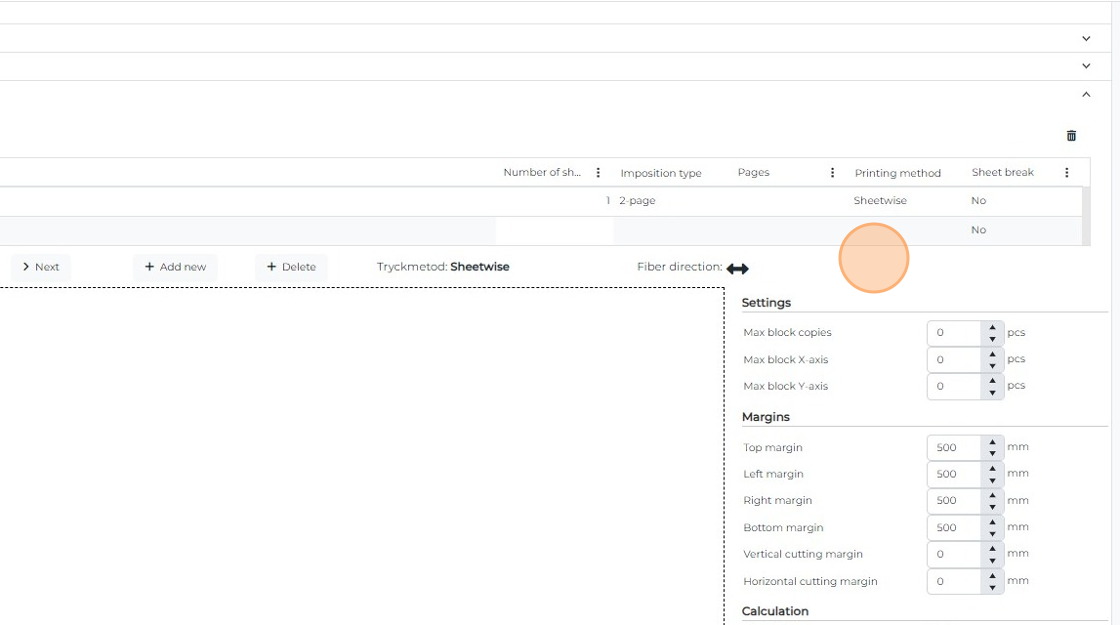The width and height of the screenshot is (1120, 625).
Task: Click the Delete button
Action: click(291, 267)
